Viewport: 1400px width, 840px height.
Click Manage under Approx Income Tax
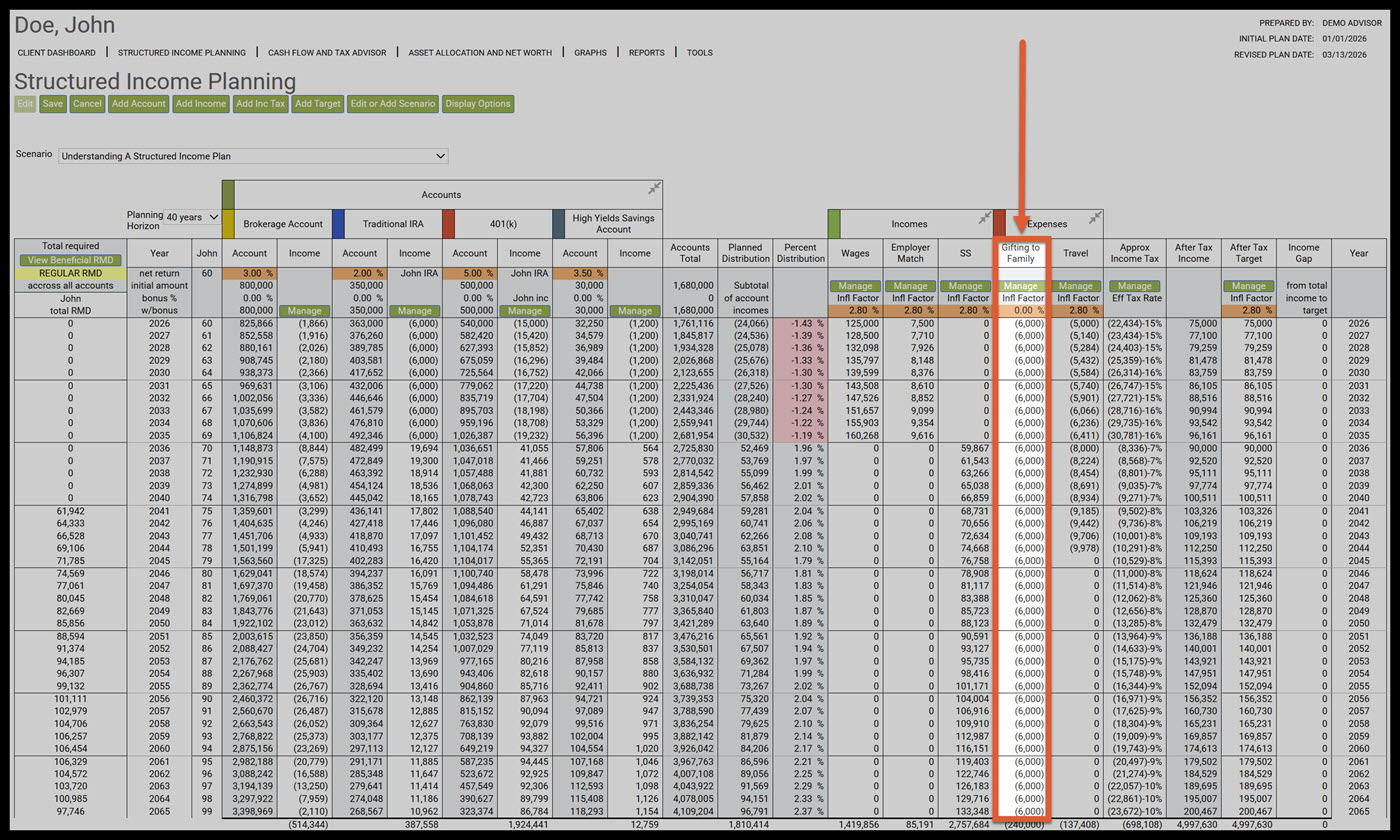point(1135,286)
